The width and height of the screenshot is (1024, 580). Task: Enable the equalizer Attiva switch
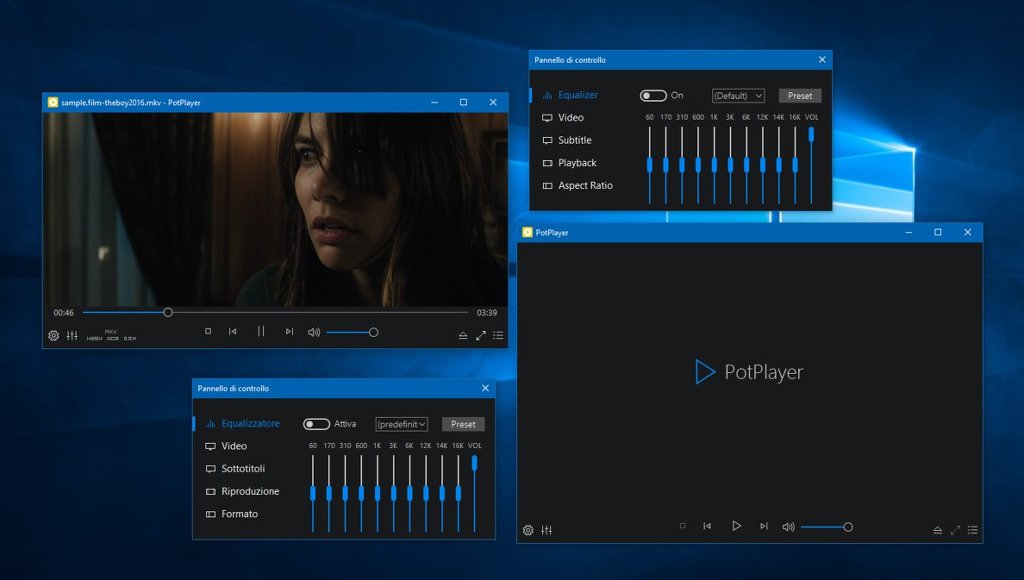(x=316, y=424)
